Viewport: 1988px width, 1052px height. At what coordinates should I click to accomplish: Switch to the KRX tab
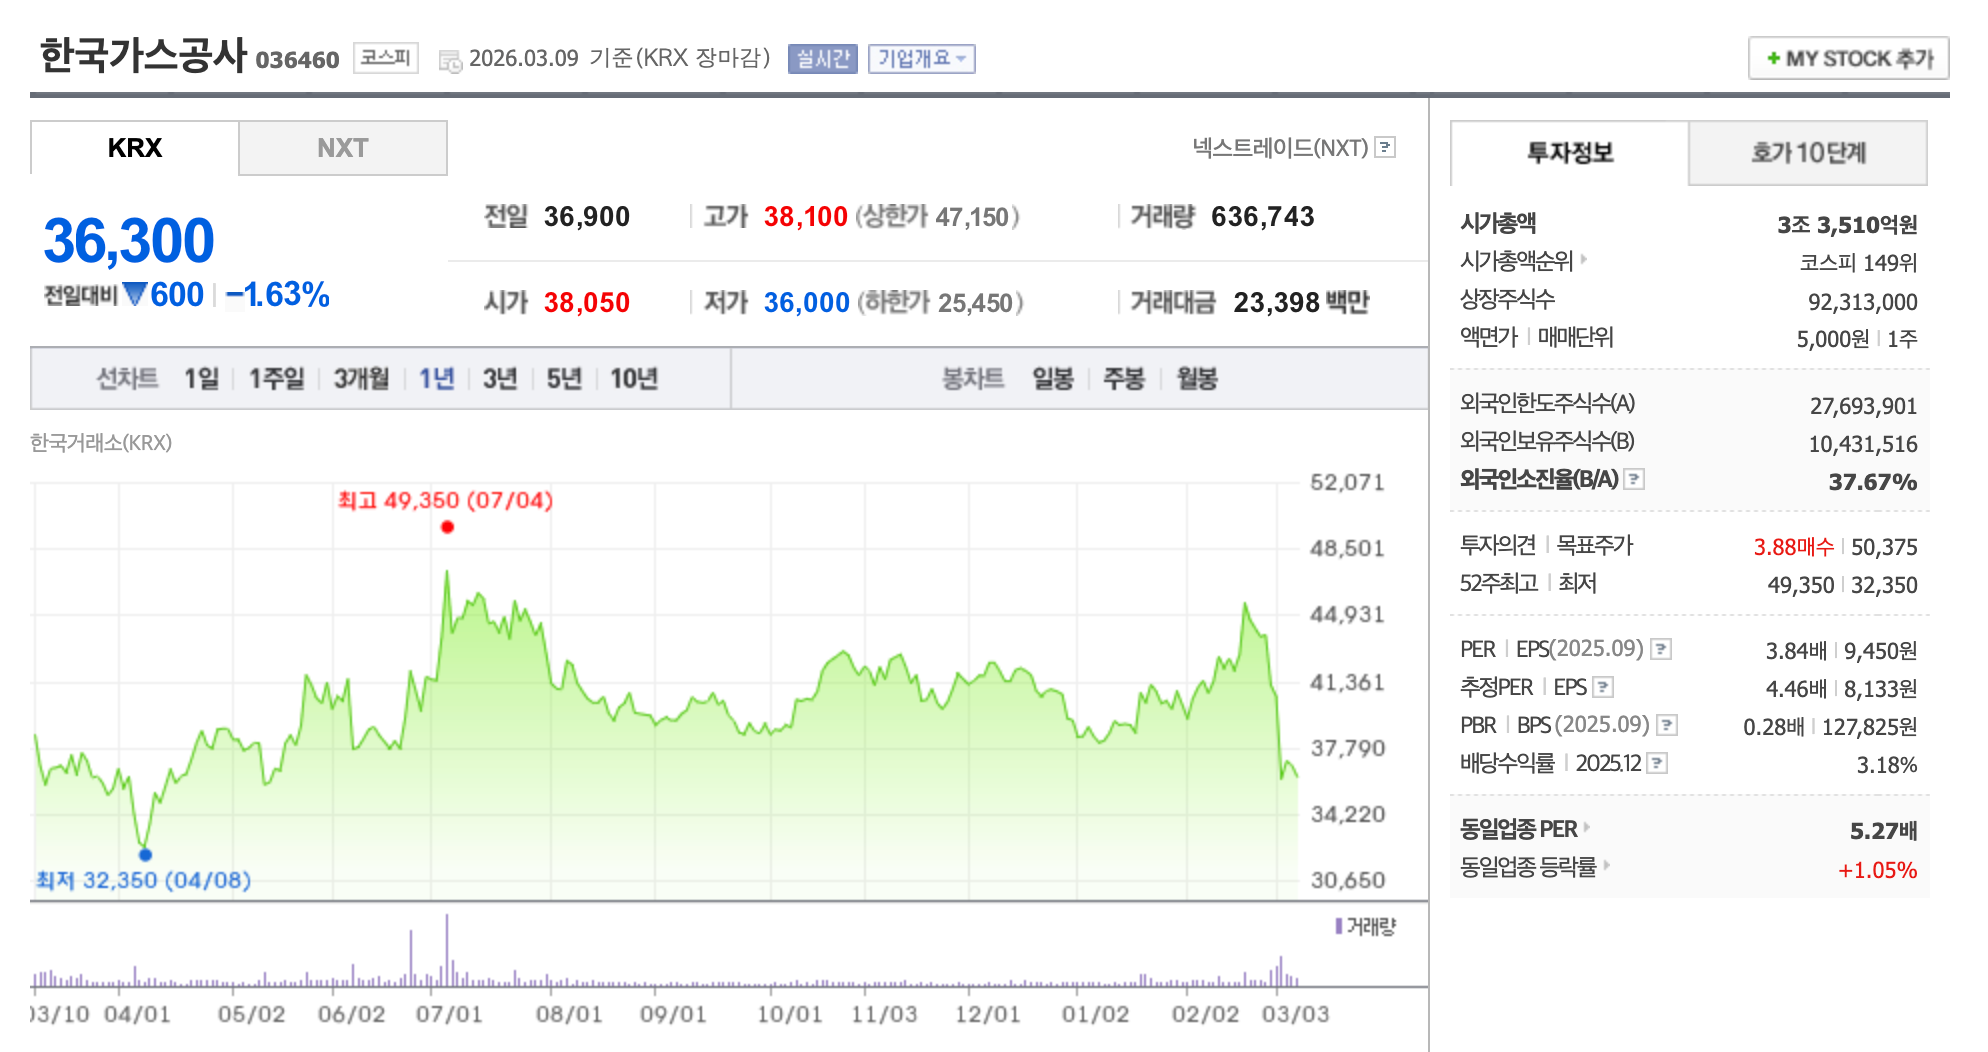(134, 148)
